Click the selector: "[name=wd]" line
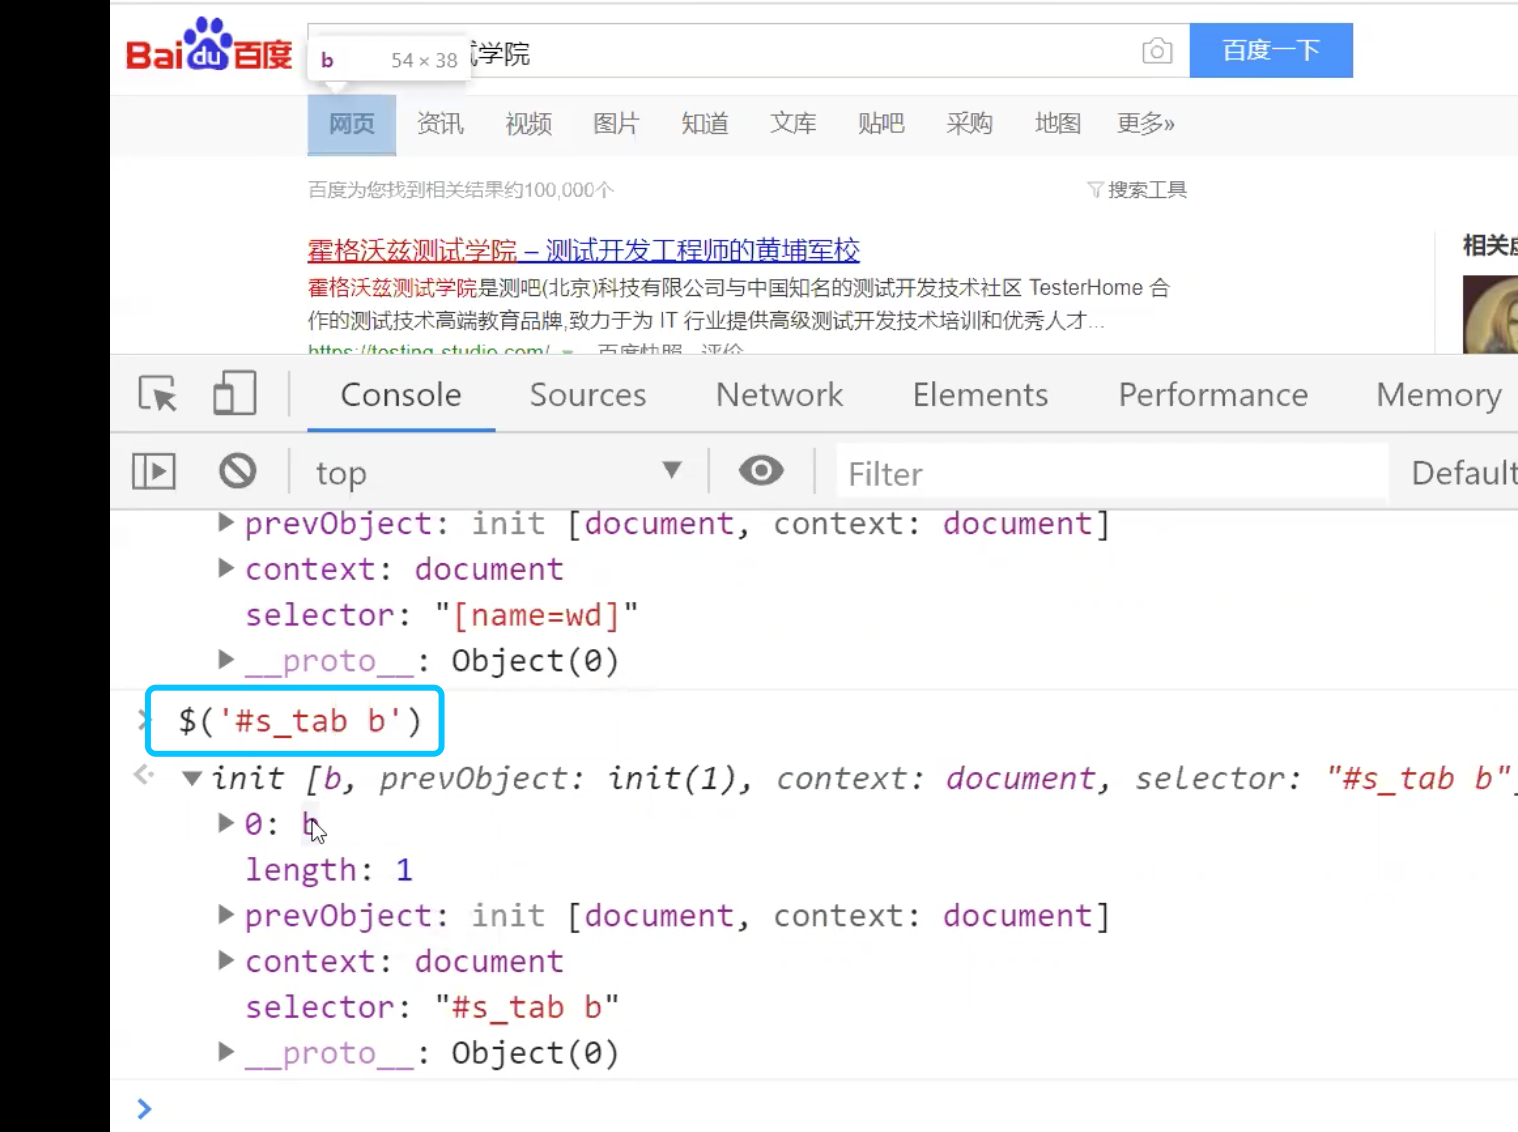 tap(441, 614)
